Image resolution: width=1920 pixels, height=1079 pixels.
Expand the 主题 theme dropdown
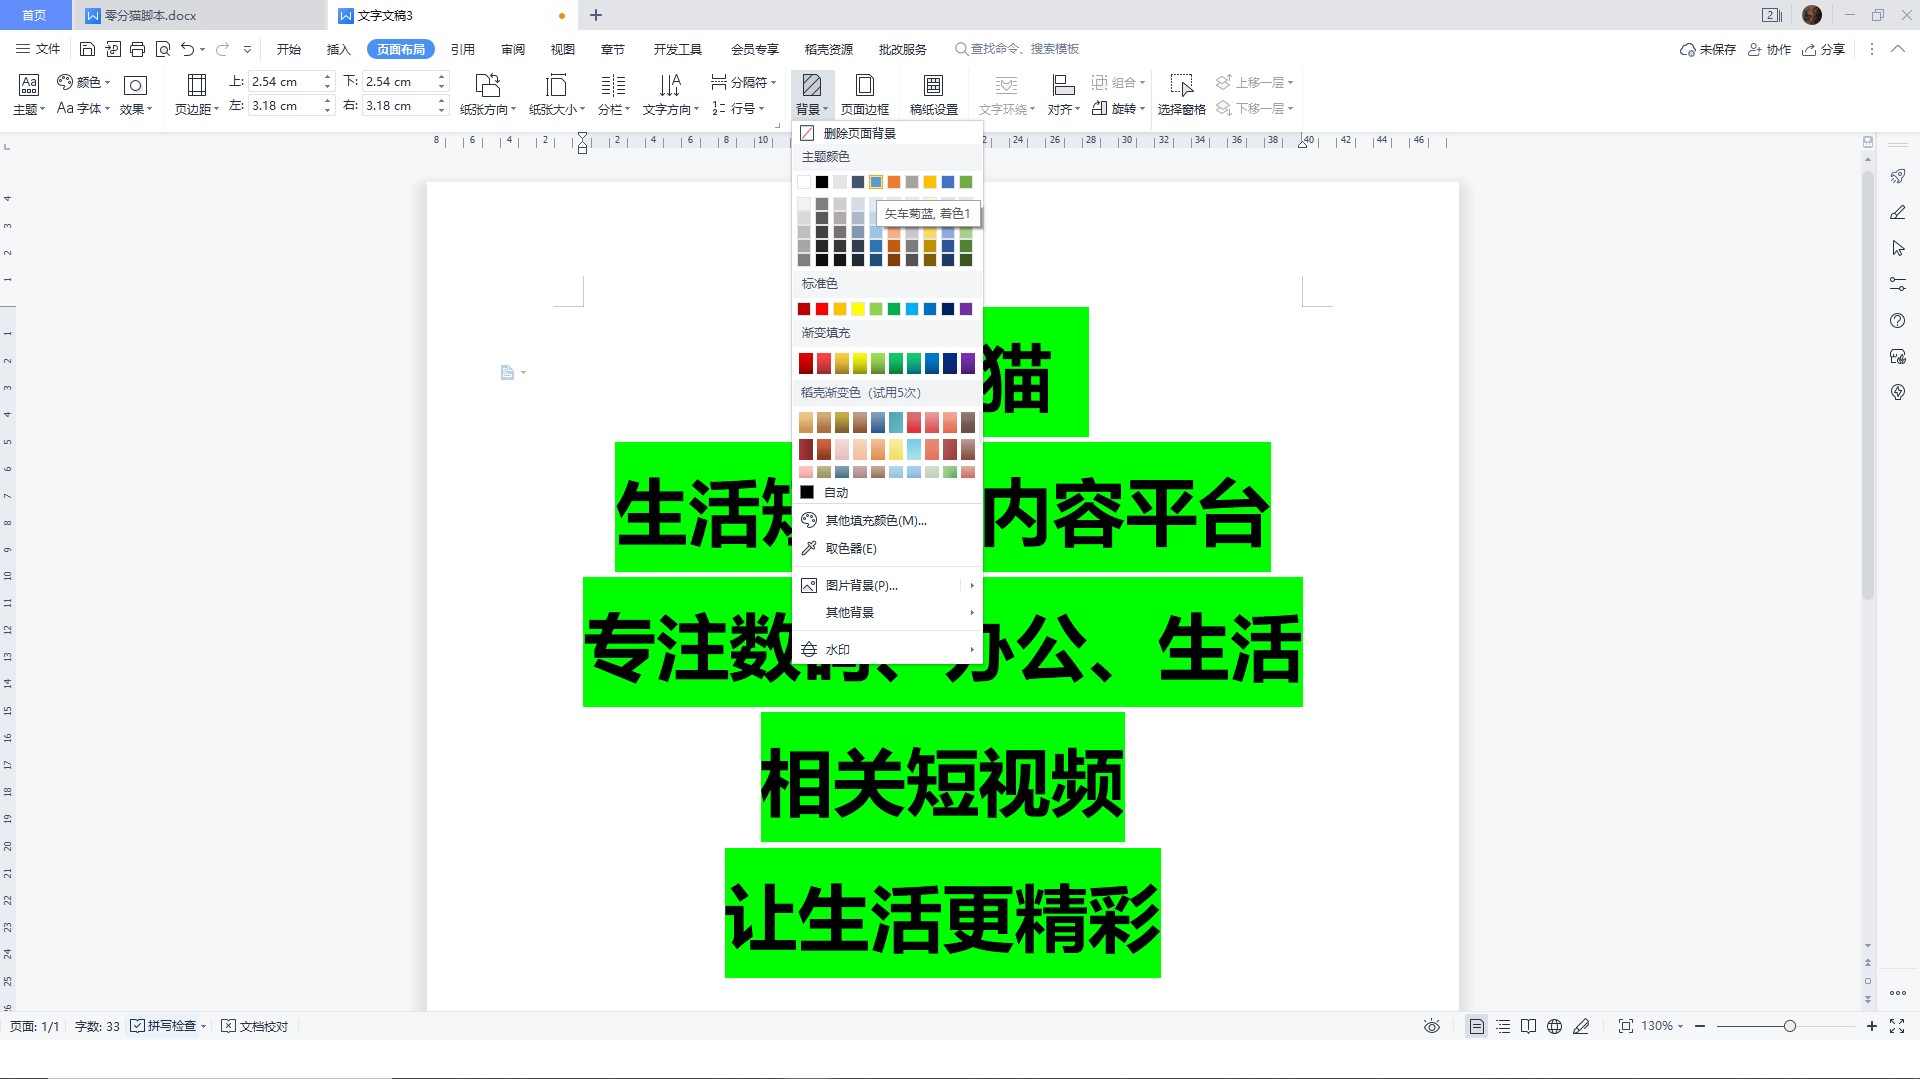[27, 93]
